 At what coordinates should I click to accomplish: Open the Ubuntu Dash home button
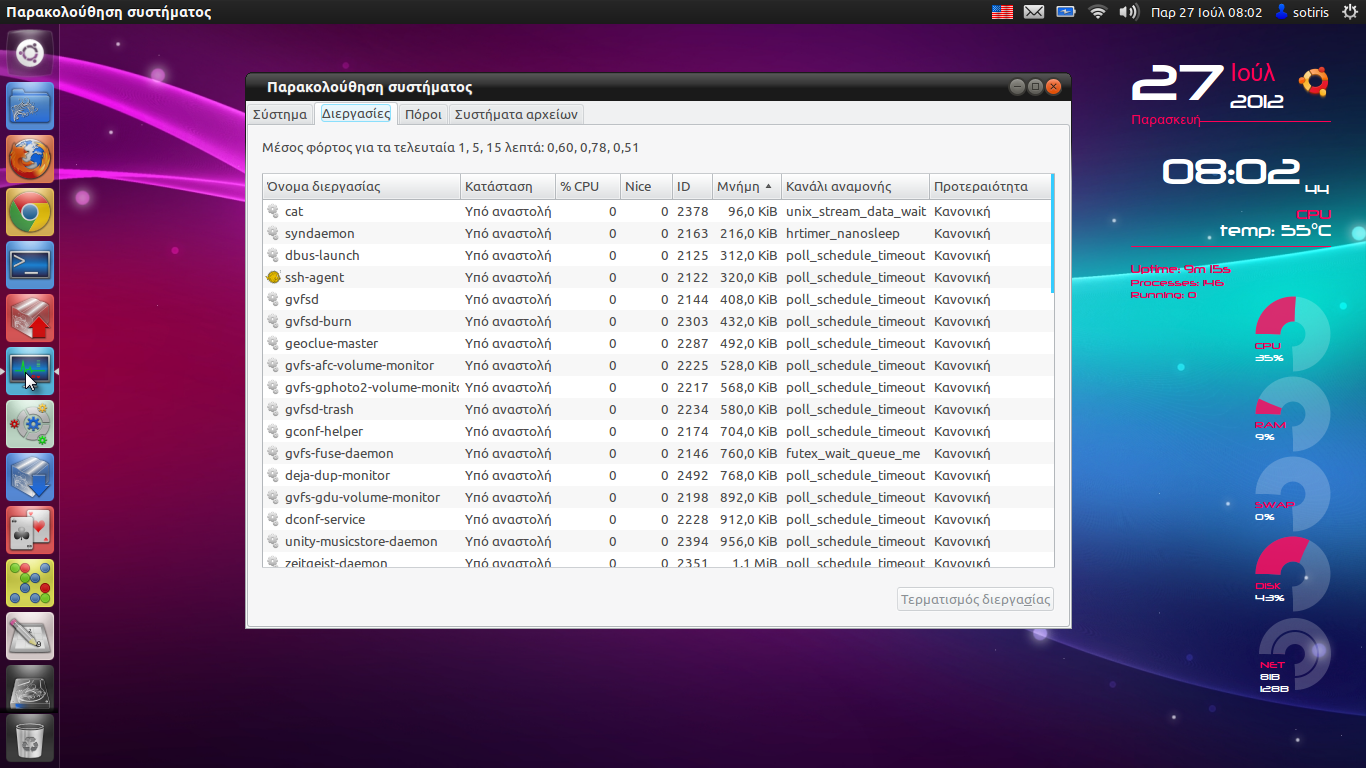pyautogui.click(x=30, y=52)
